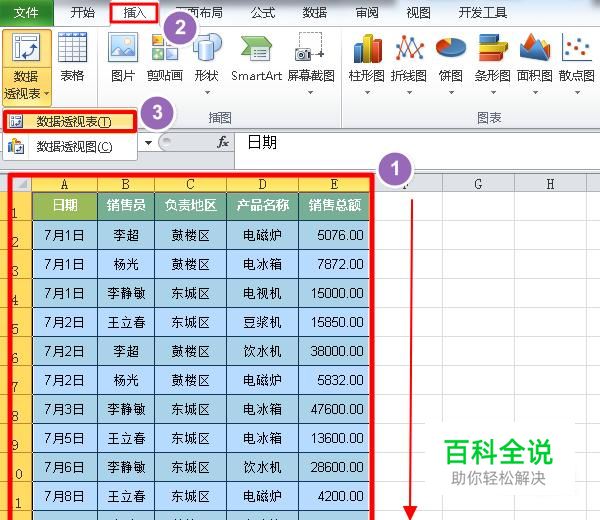Screen dimensions: 600x520
Task: Insert a 柱形图 column chart
Action: [x=367, y=48]
